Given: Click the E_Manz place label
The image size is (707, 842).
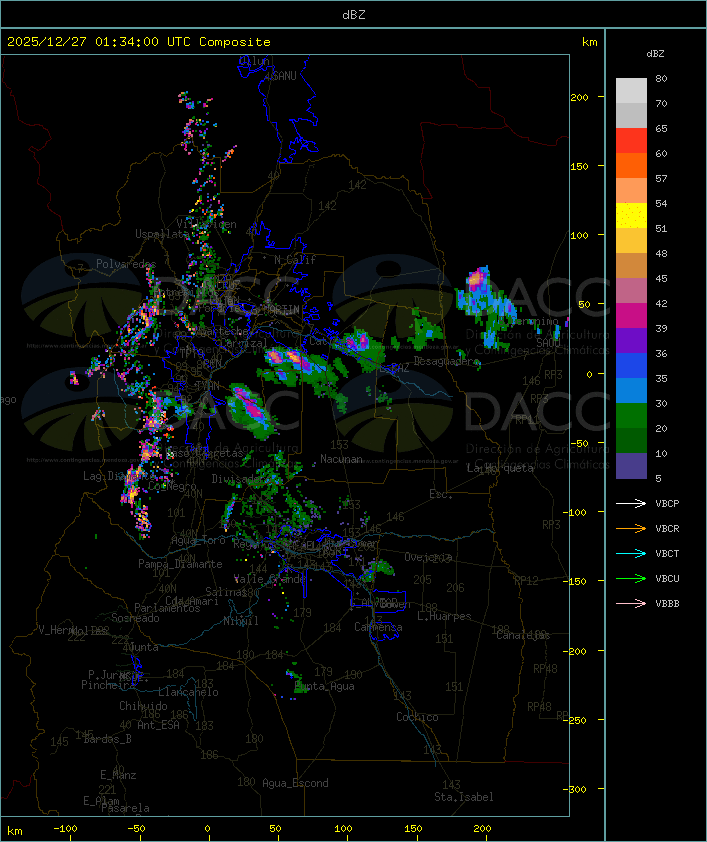Looking at the screenshot, I should click(x=118, y=775).
